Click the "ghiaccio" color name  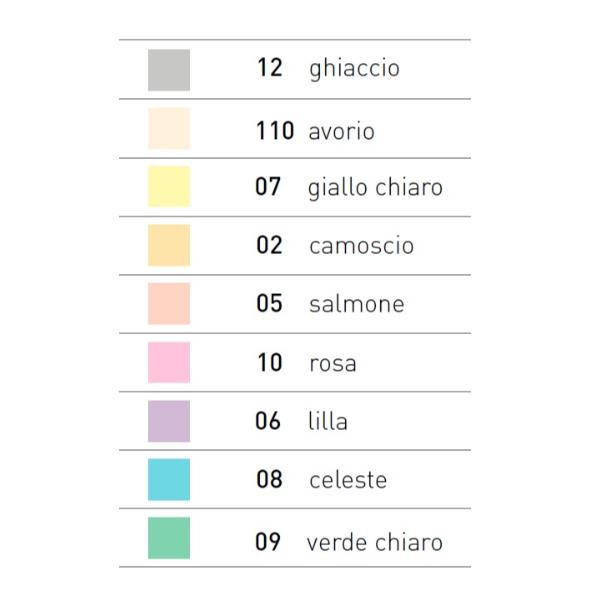(354, 69)
